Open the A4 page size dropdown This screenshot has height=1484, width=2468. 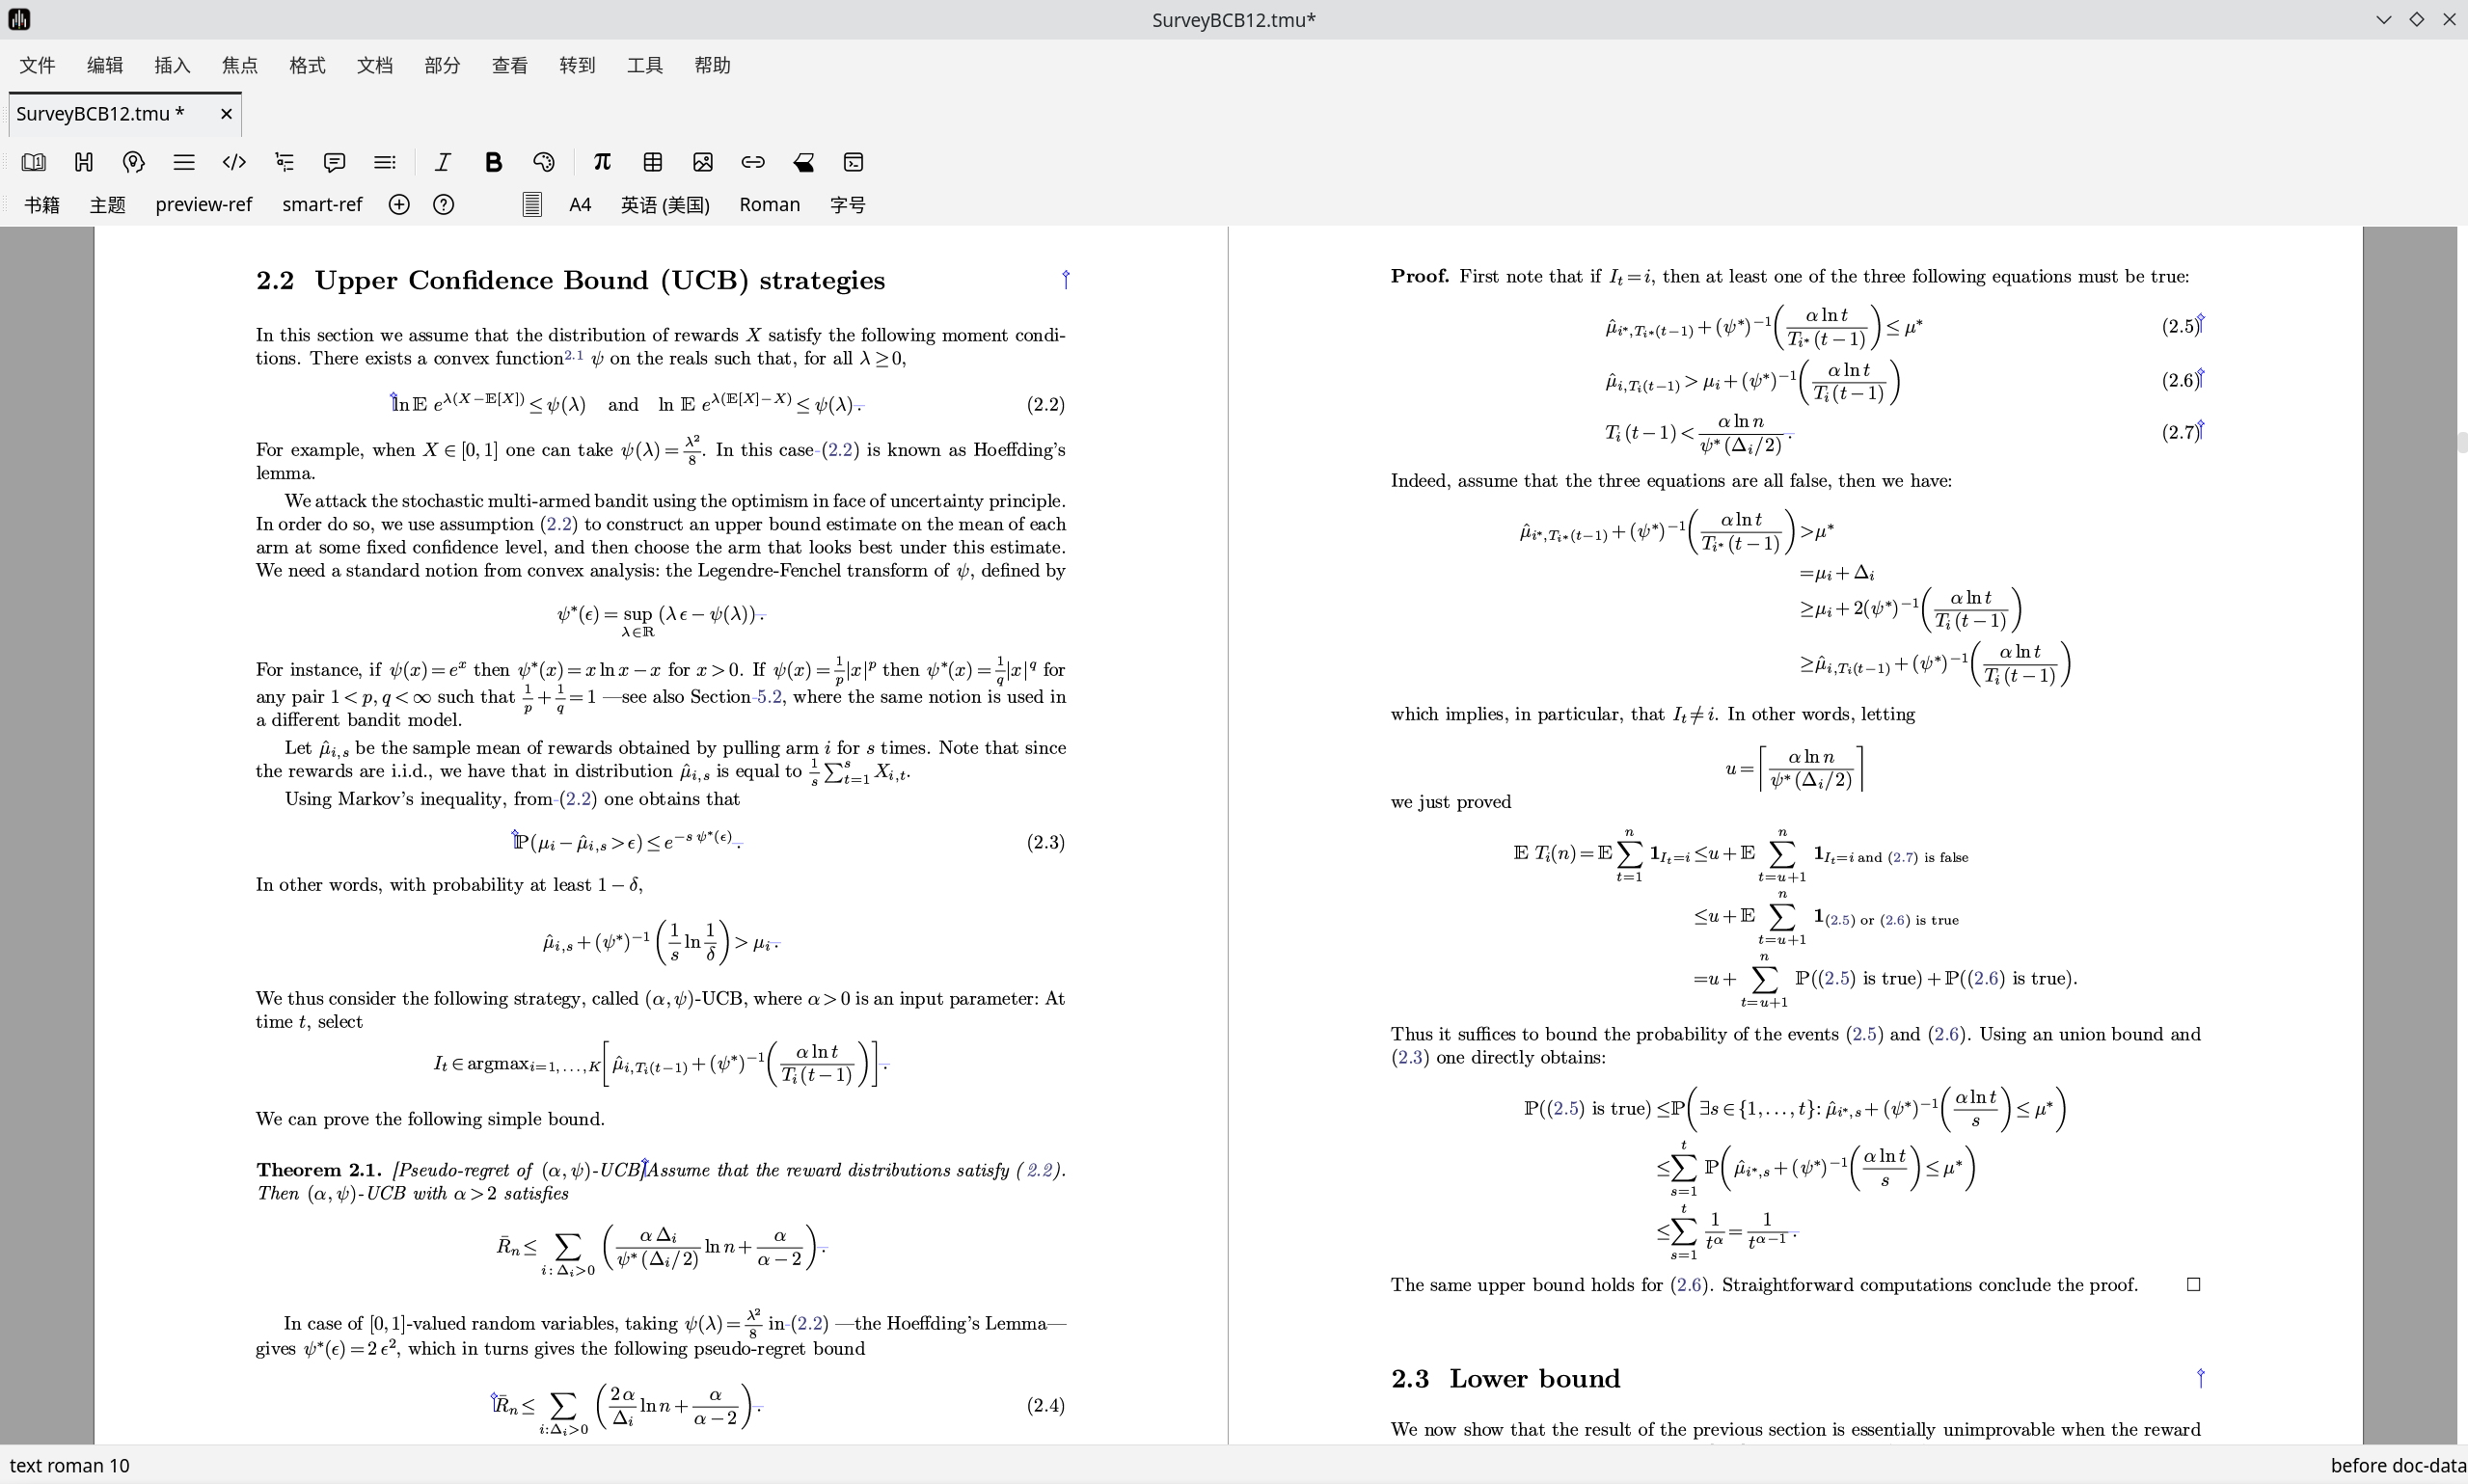[580, 204]
